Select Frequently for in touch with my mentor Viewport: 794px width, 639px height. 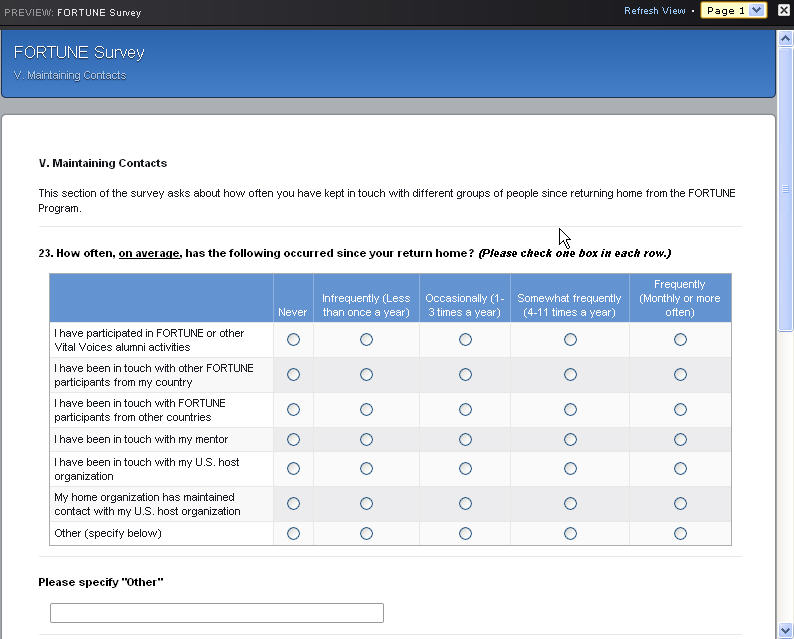coord(680,439)
